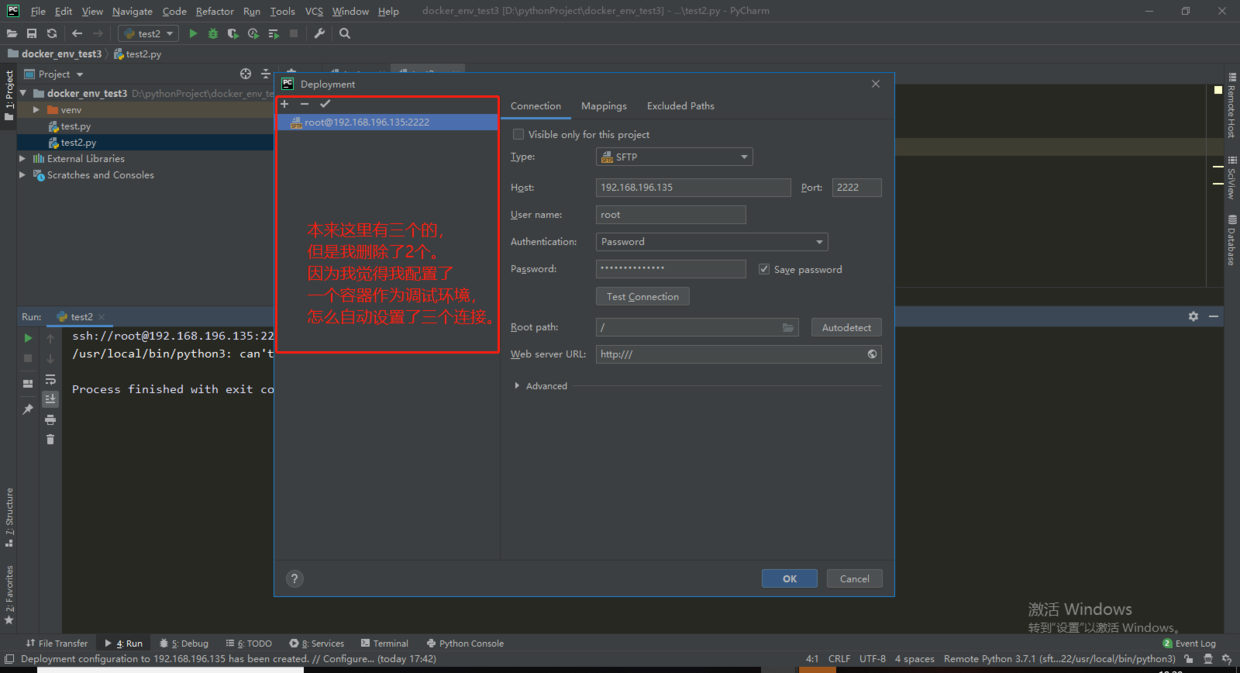Click the Test Connection button

coord(642,297)
